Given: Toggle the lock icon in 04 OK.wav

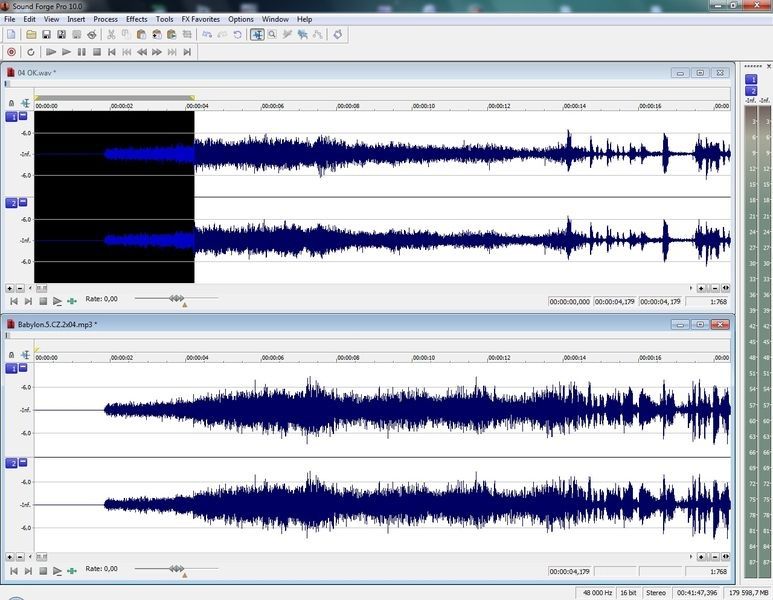Looking at the screenshot, I should 11,103.
